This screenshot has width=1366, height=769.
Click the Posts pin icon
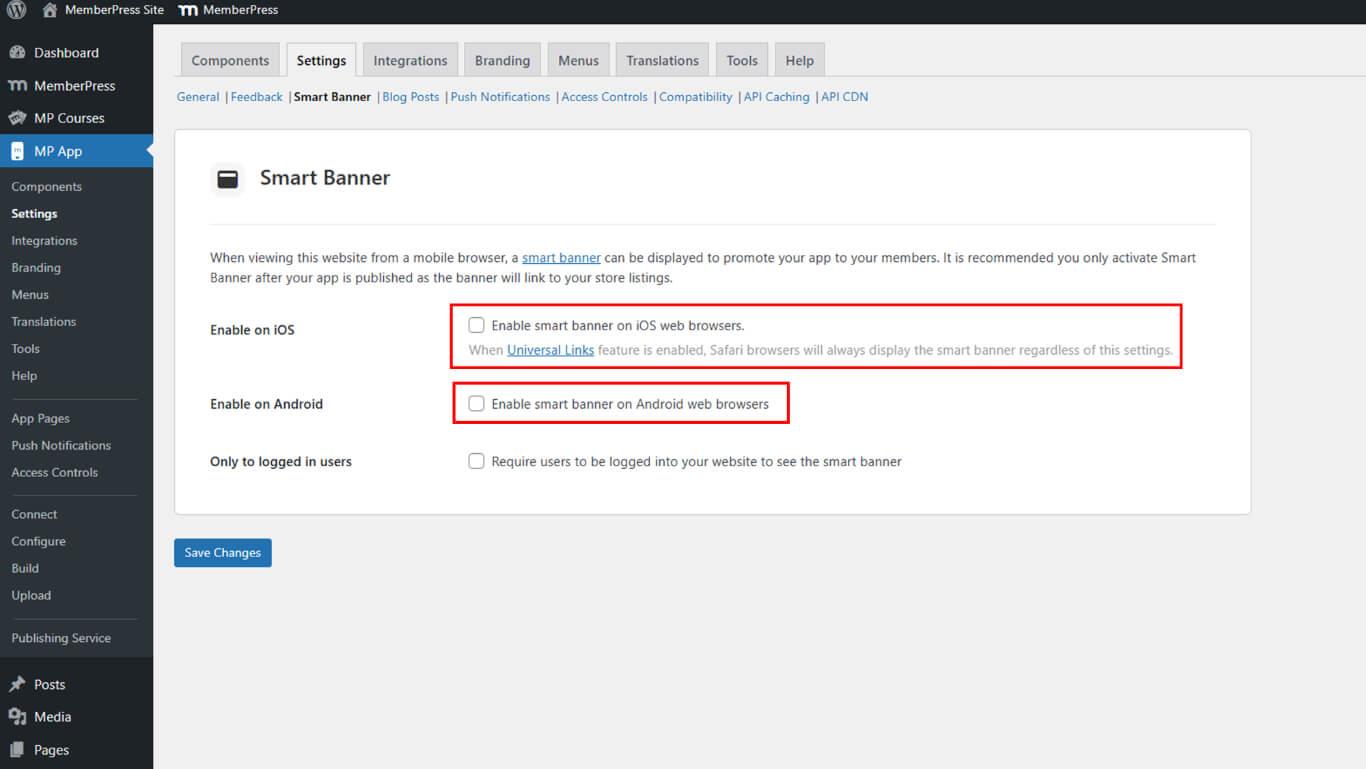17,685
